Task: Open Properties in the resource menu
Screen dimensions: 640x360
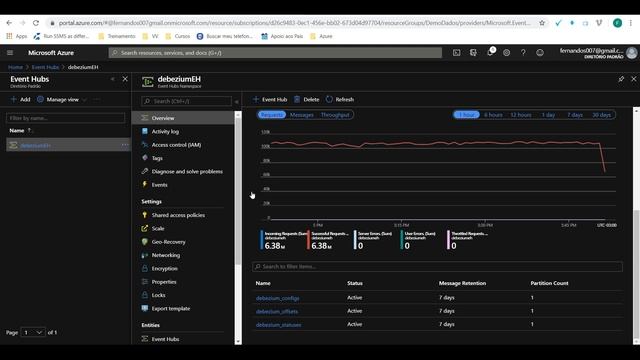Action: [x=164, y=282]
